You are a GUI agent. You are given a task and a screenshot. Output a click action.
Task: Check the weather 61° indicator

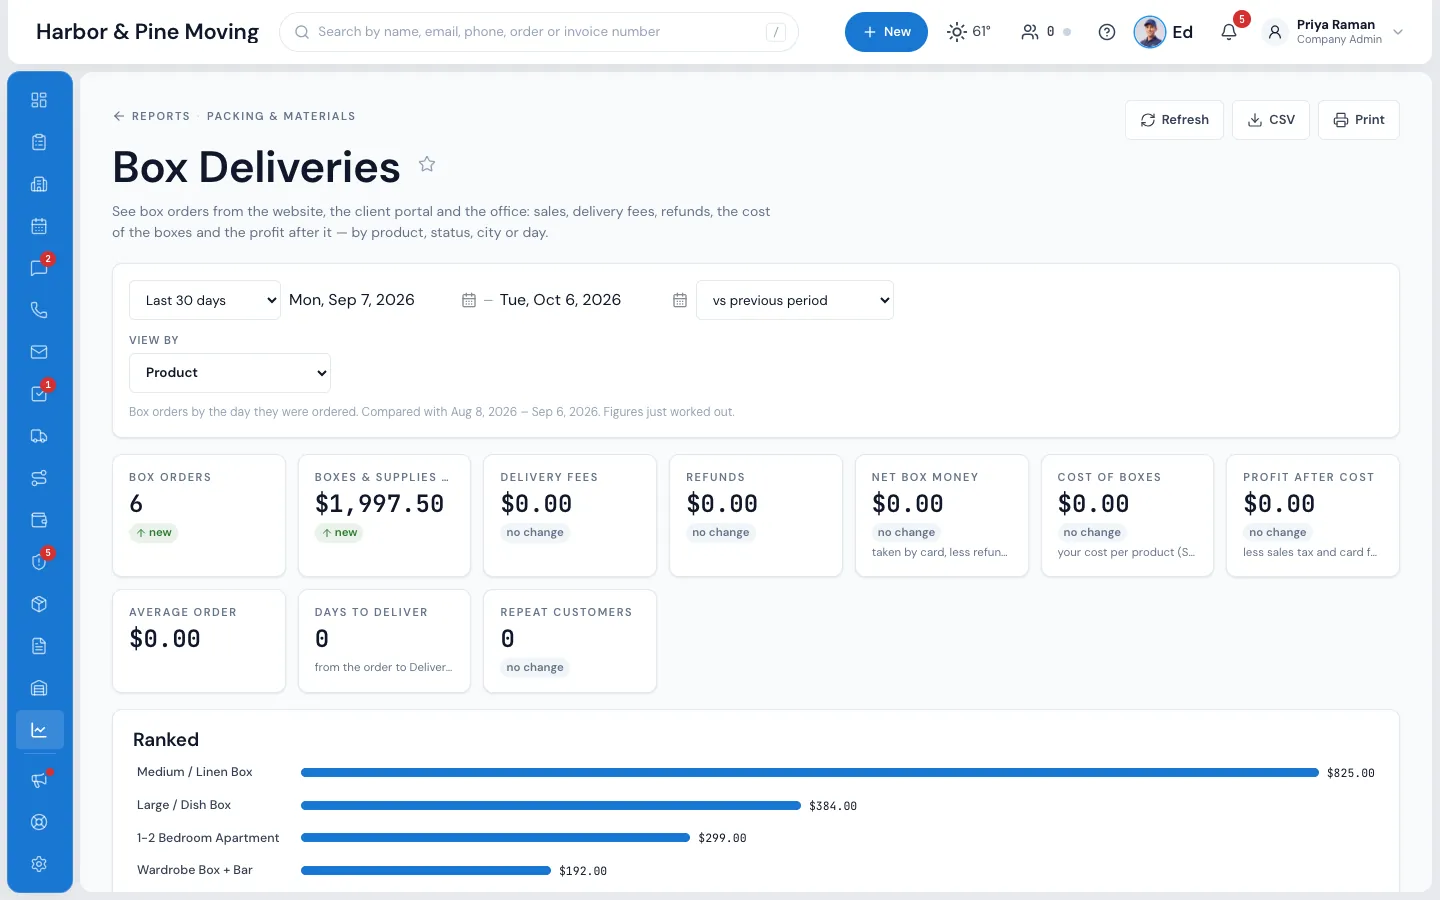(x=969, y=32)
